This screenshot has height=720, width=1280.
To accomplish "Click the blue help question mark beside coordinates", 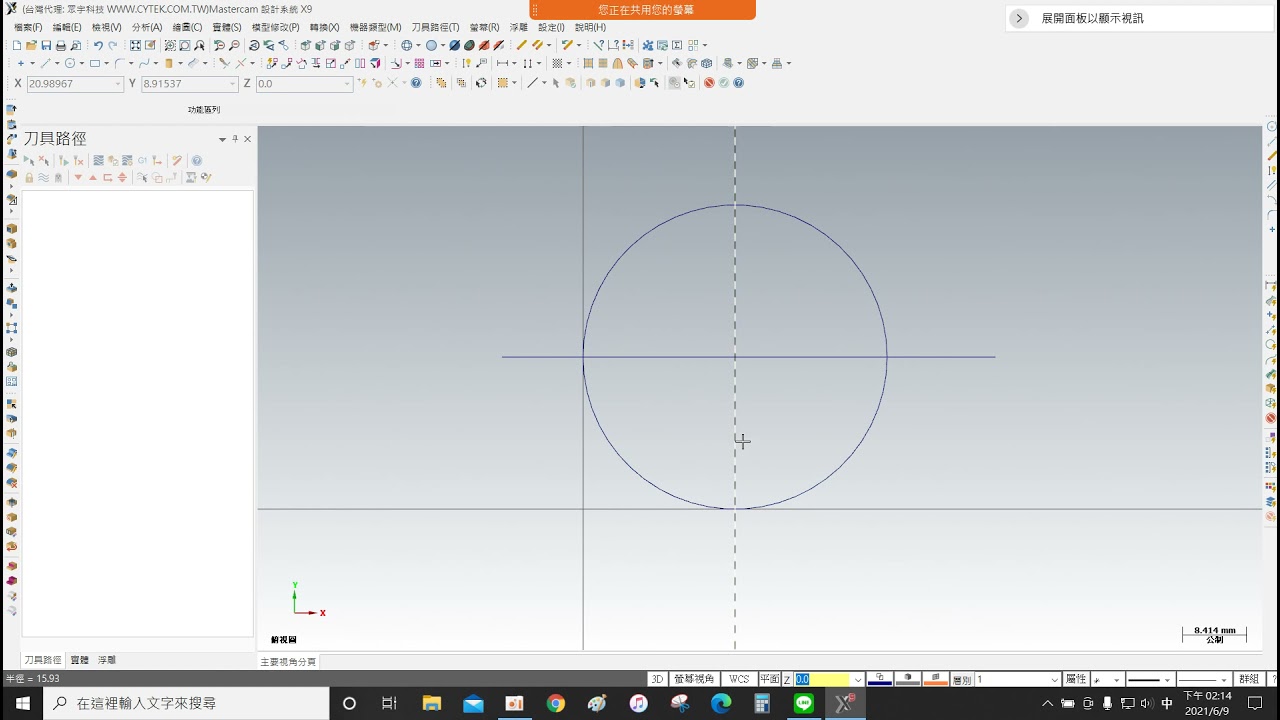I will click(416, 83).
